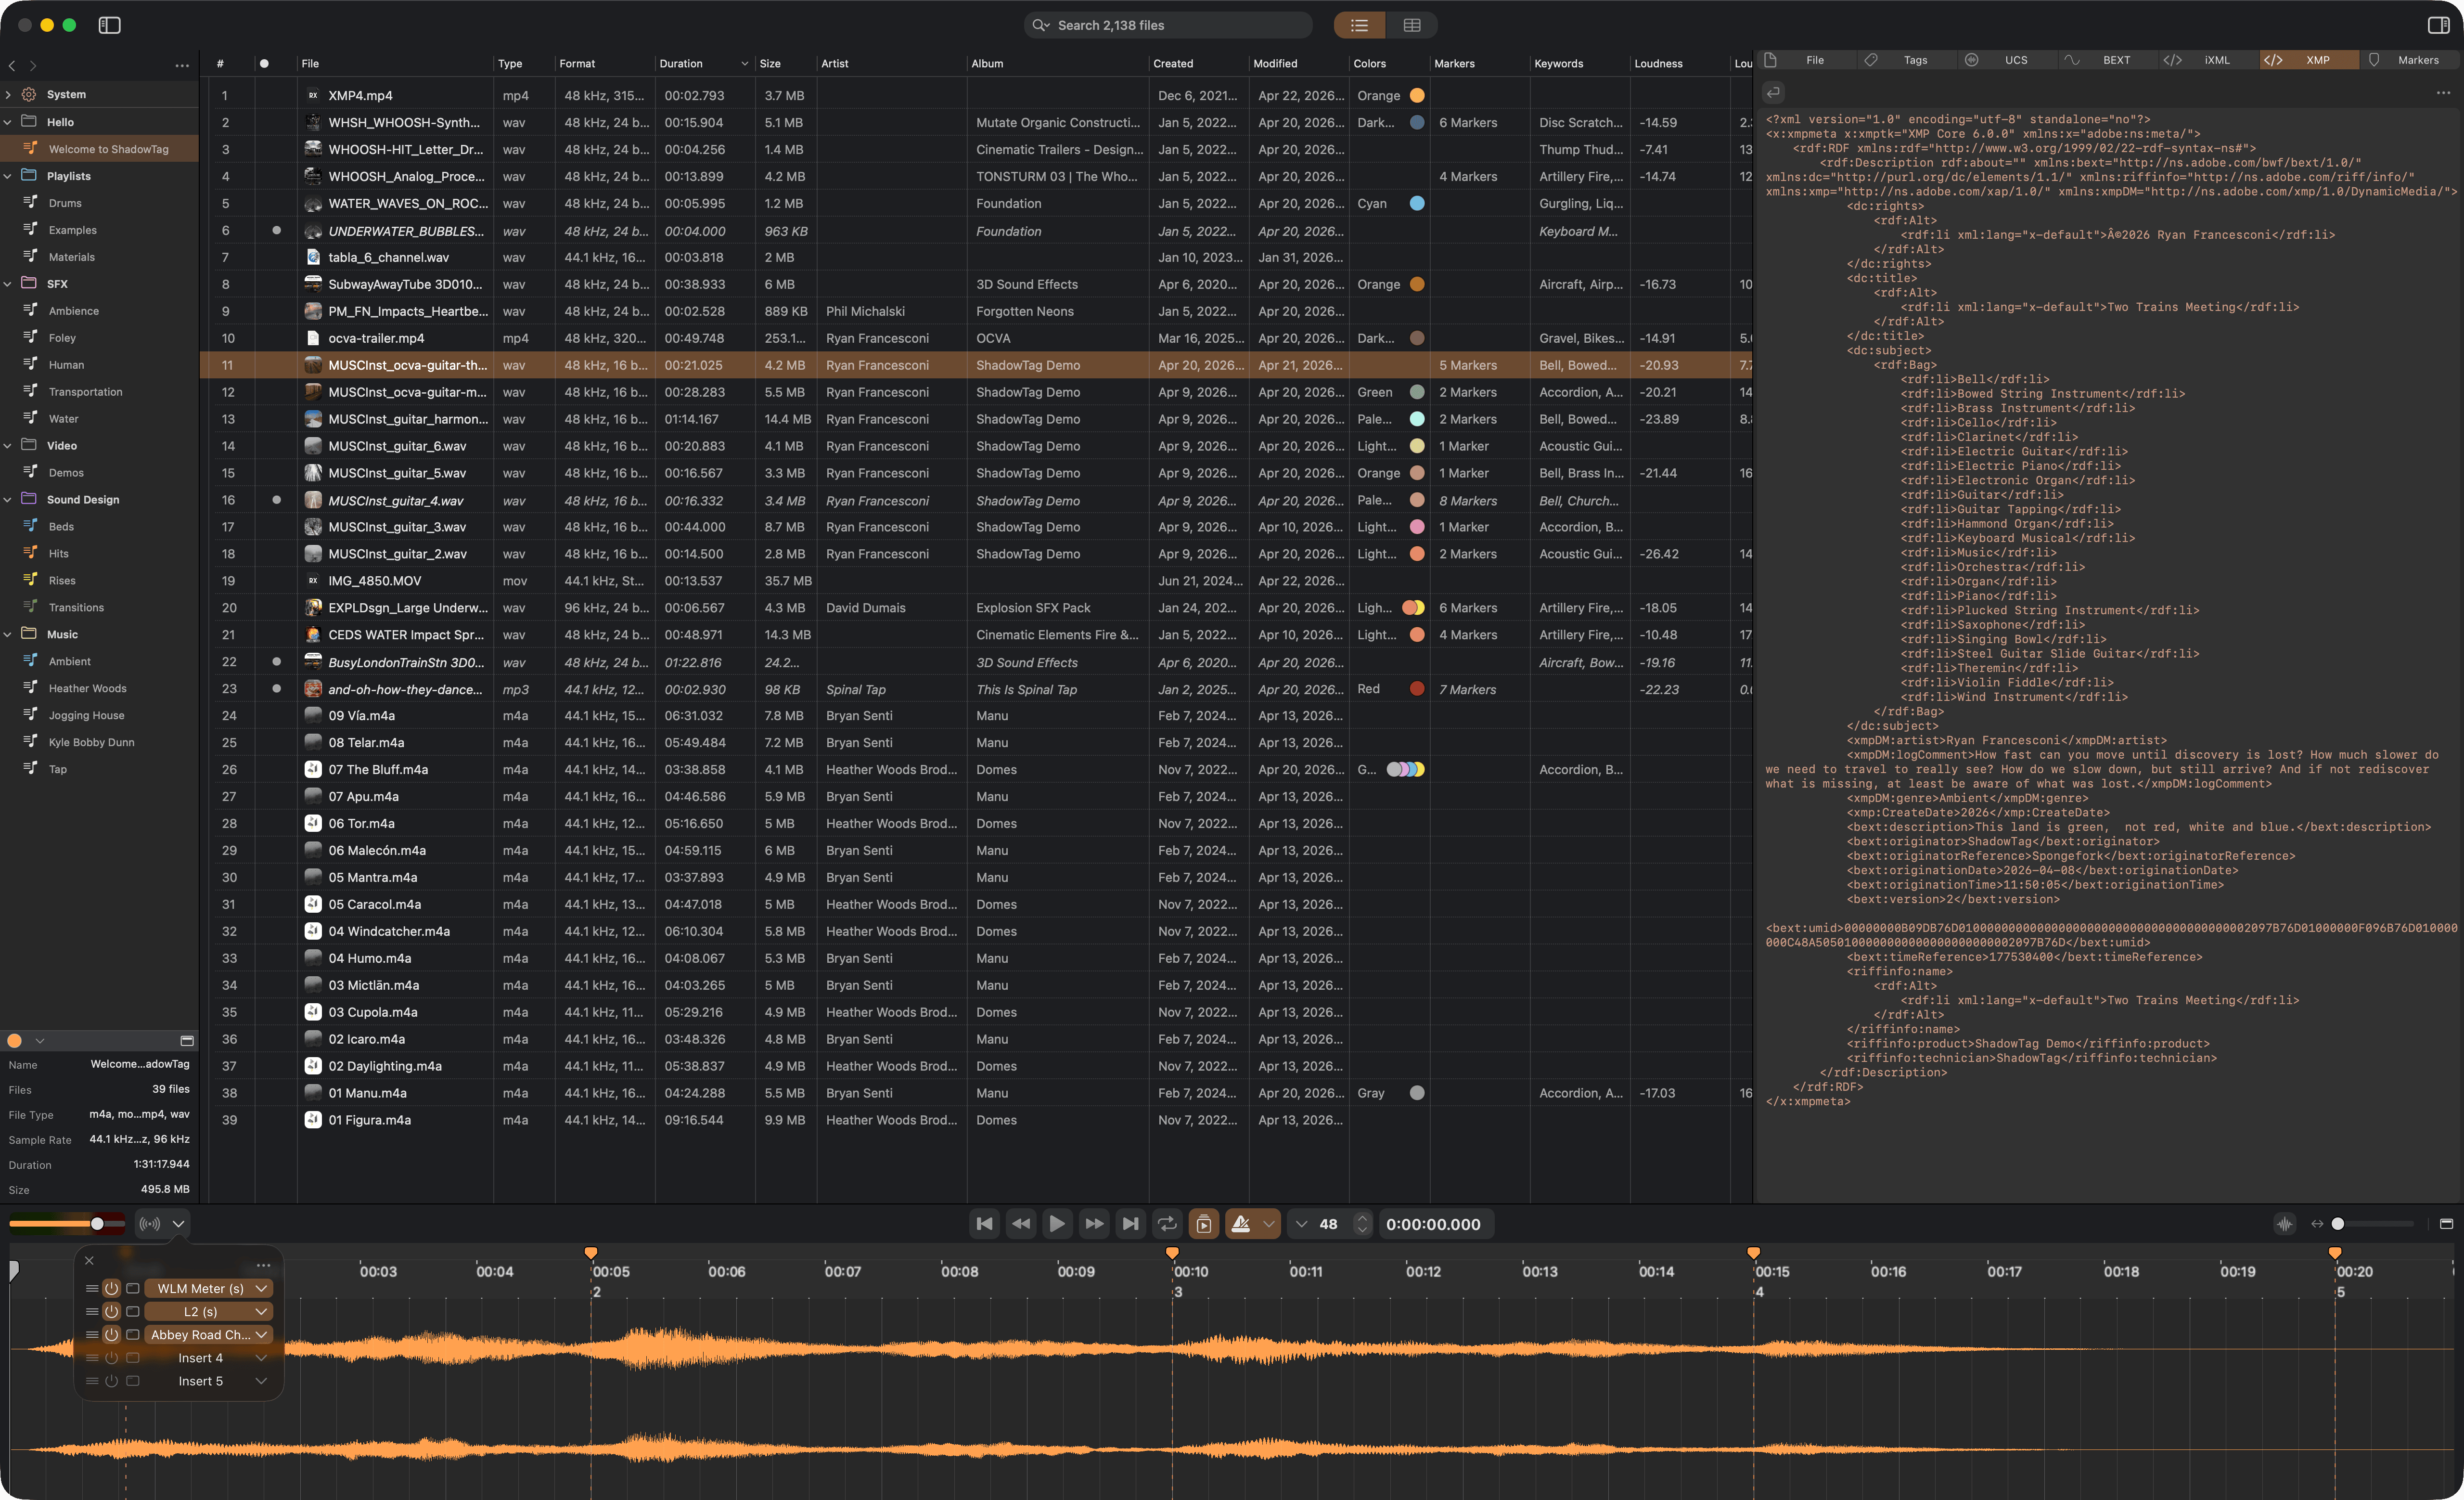Bypass the WLM Meter insert power button
The height and width of the screenshot is (1500, 2464).
click(112, 1289)
